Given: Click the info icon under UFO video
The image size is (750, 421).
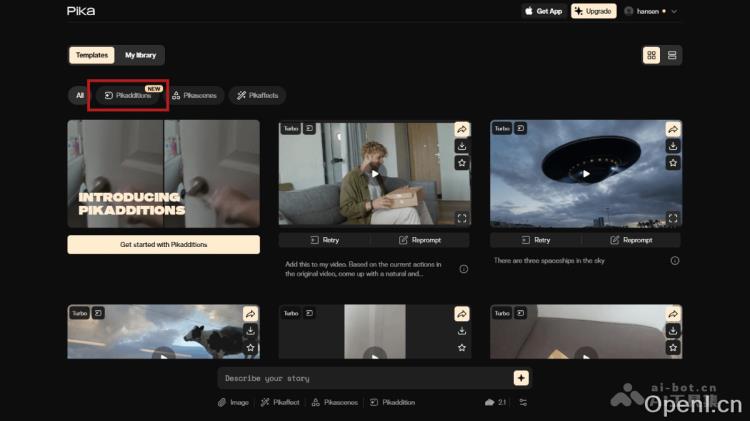Looking at the screenshot, I should click(674, 261).
